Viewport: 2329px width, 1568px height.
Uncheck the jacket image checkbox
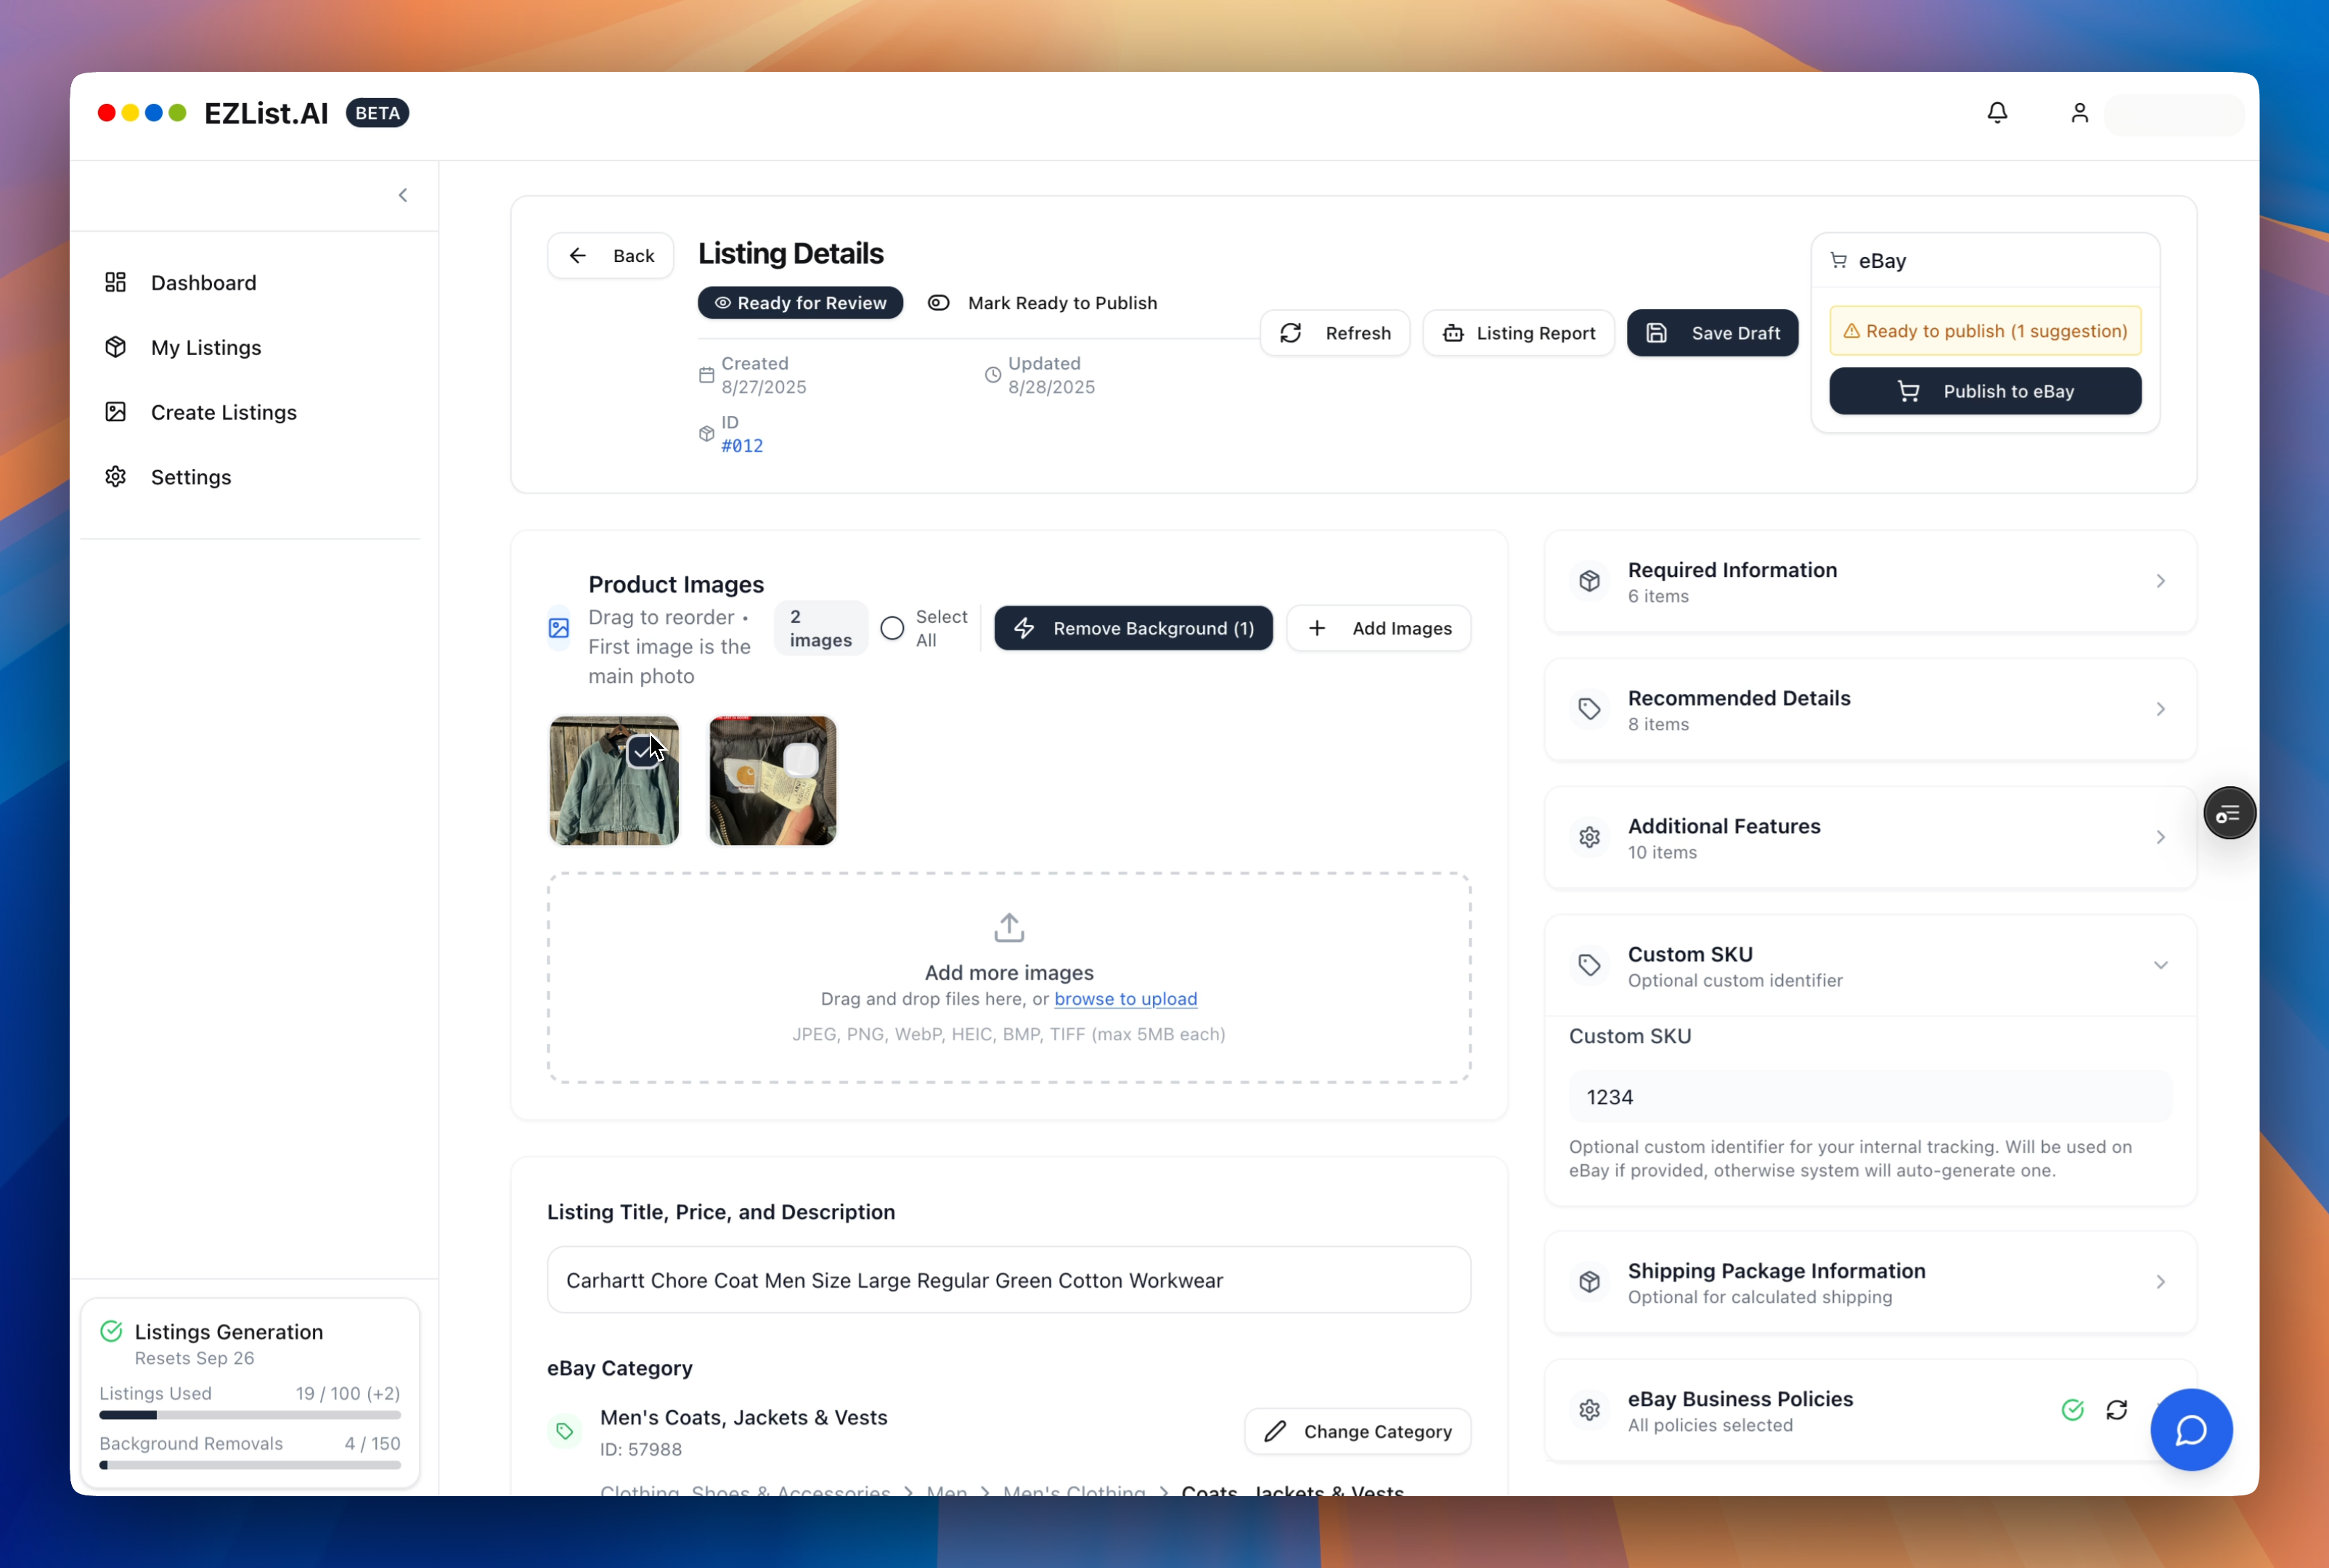pyautogui.click(x=642, y=752)
